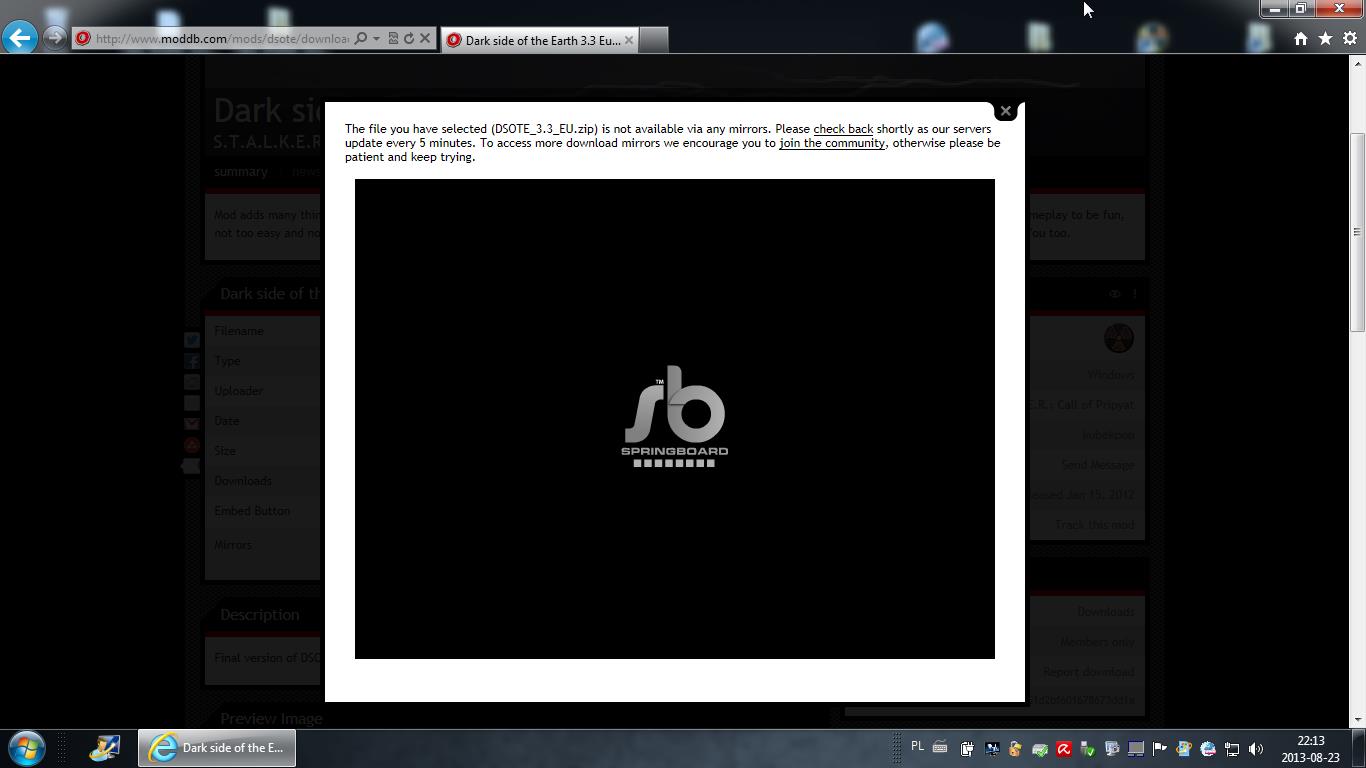The image size is (1366, 768).
Task: Switch to Internet Explorer taskbar button
Action: tap(217, 748)
